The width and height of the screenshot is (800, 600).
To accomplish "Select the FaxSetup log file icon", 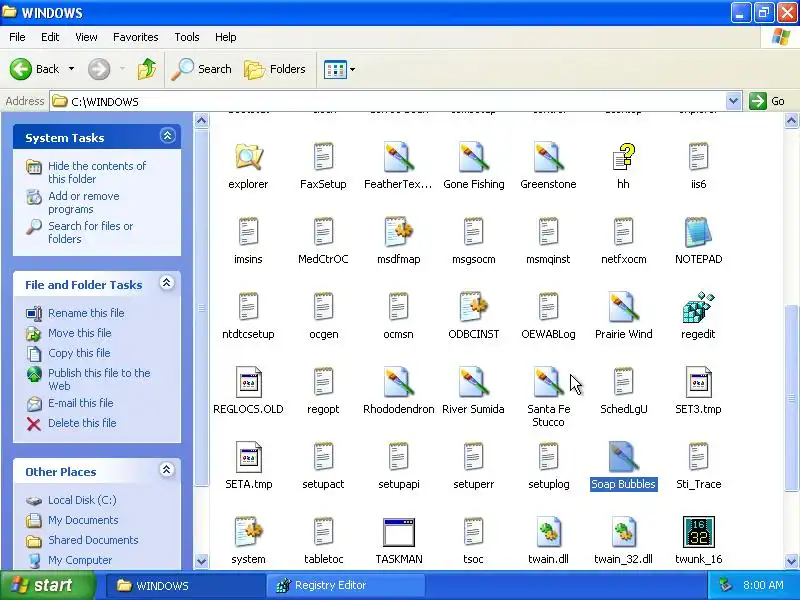I will coord(323,157).
